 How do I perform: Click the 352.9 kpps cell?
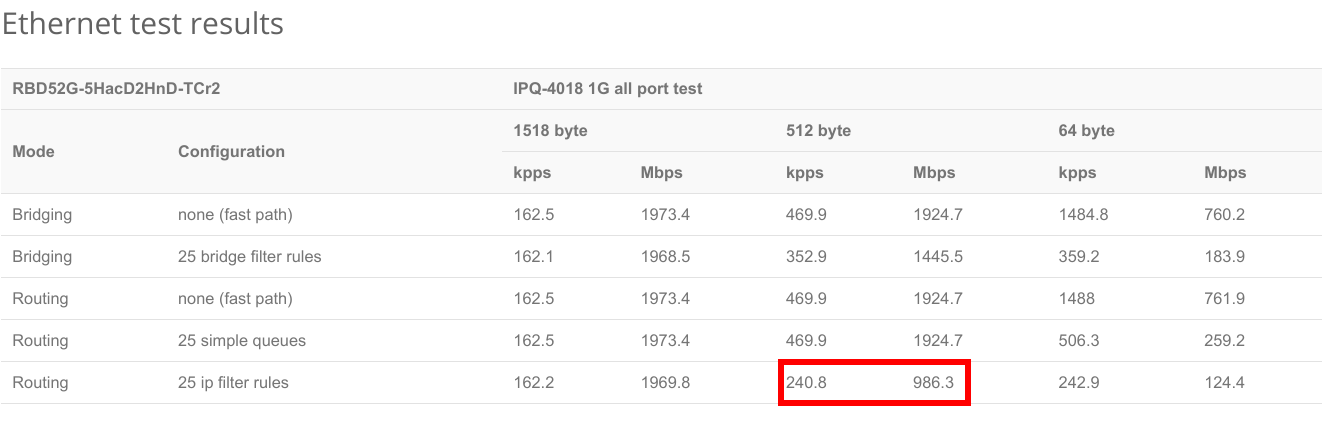(807, 257)
